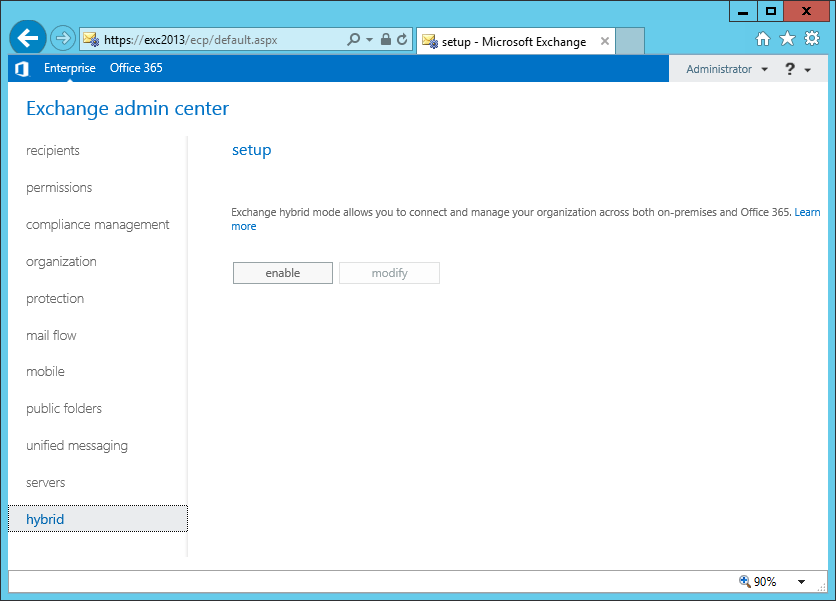Select hybrid in the left navigation
The height and width of the screenshot is (601, 836).
point(98,519)
